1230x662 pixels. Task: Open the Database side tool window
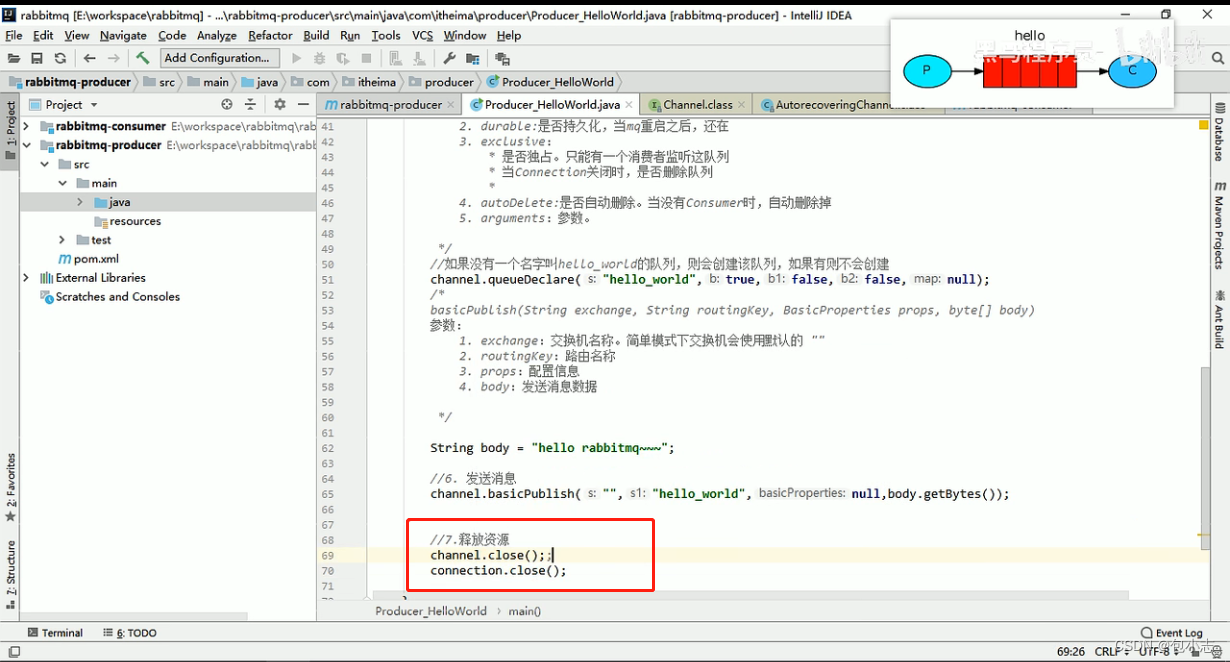pos(1220,131)
